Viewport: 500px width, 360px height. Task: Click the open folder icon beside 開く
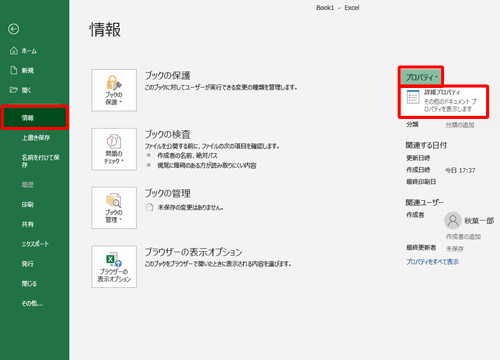point(14,90)
